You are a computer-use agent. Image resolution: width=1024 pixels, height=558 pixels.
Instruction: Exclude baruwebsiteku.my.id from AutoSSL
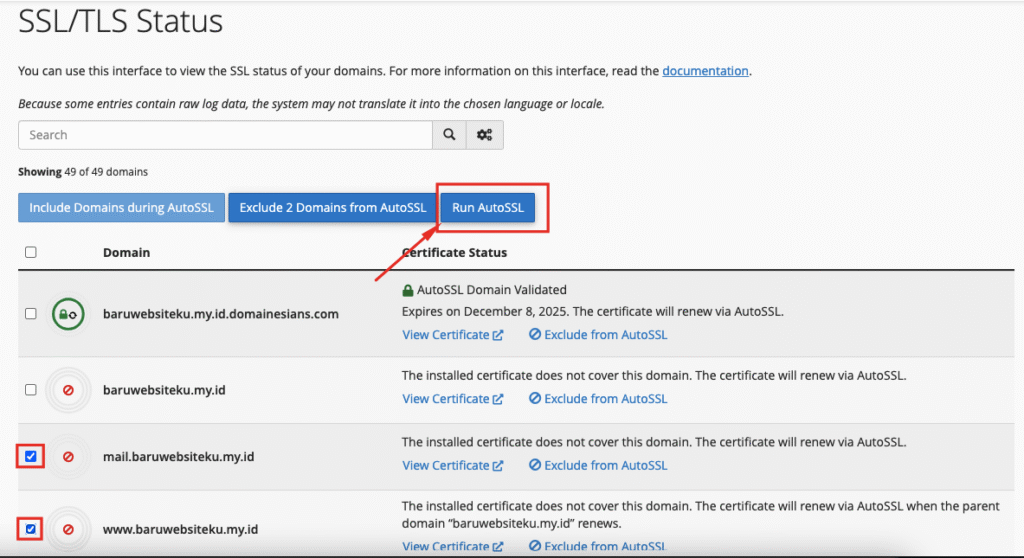coord(598,399)
